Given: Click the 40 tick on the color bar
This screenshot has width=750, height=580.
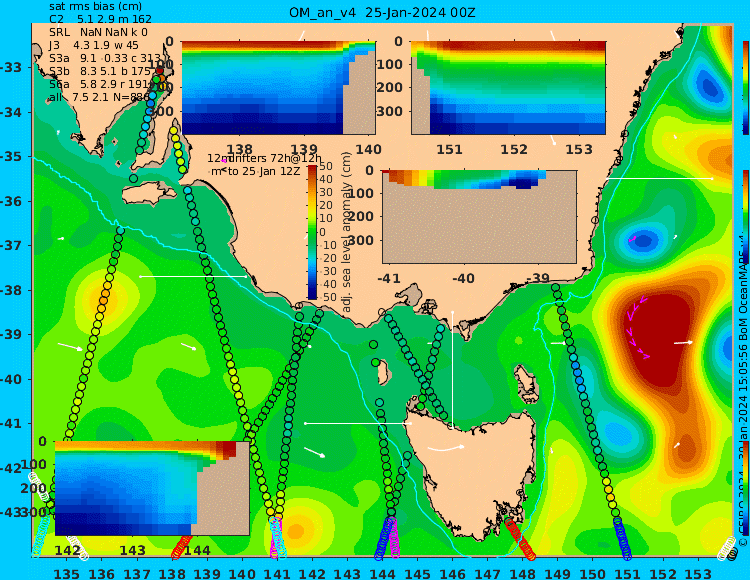Looking at the screenshot, I should click(326, 179).
